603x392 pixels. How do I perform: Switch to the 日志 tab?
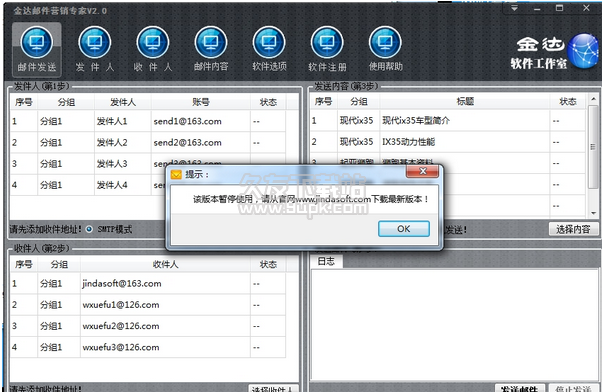pyautogui.click(x=326, y=262)
